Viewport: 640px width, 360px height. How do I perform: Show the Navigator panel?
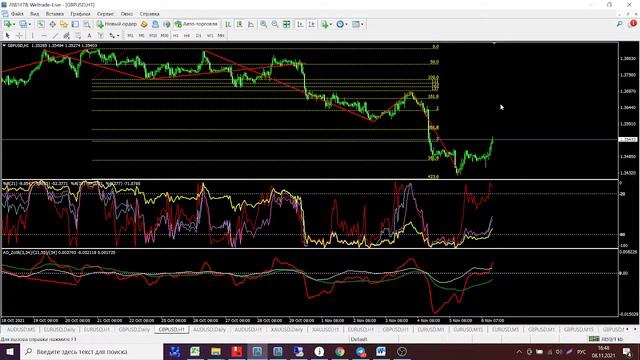(x=64, y=24)
